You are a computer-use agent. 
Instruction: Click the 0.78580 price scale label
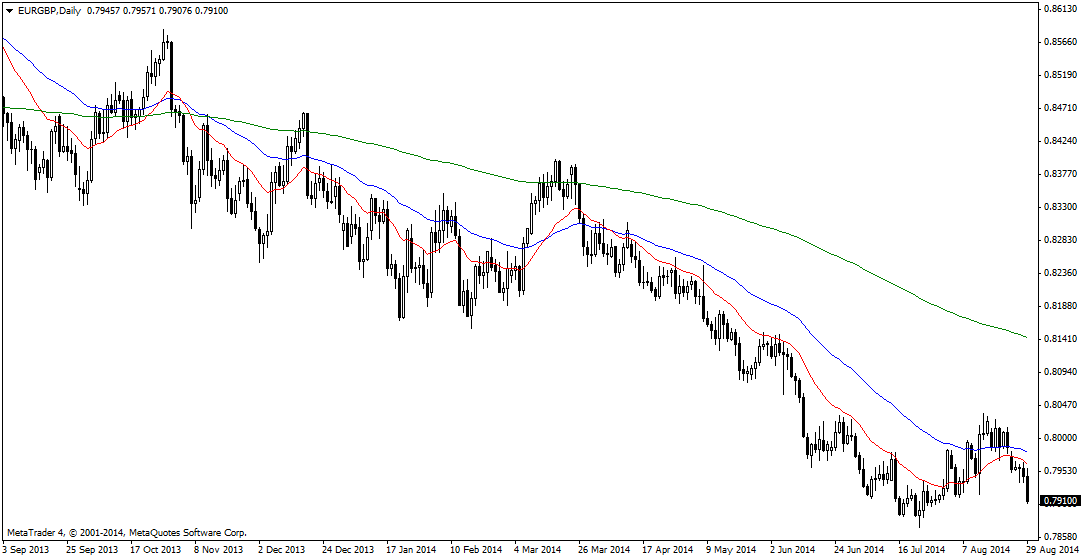point(1059,537)
